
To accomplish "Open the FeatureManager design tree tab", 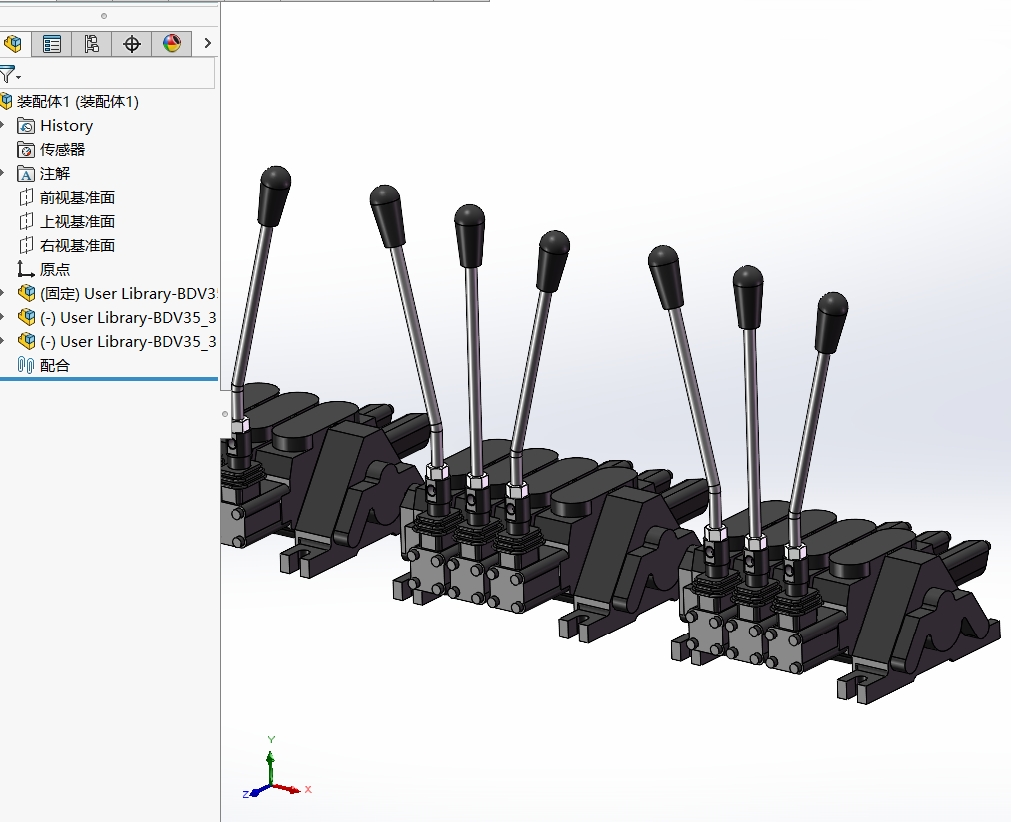I will pyautogui.click(x=12, y=44).
